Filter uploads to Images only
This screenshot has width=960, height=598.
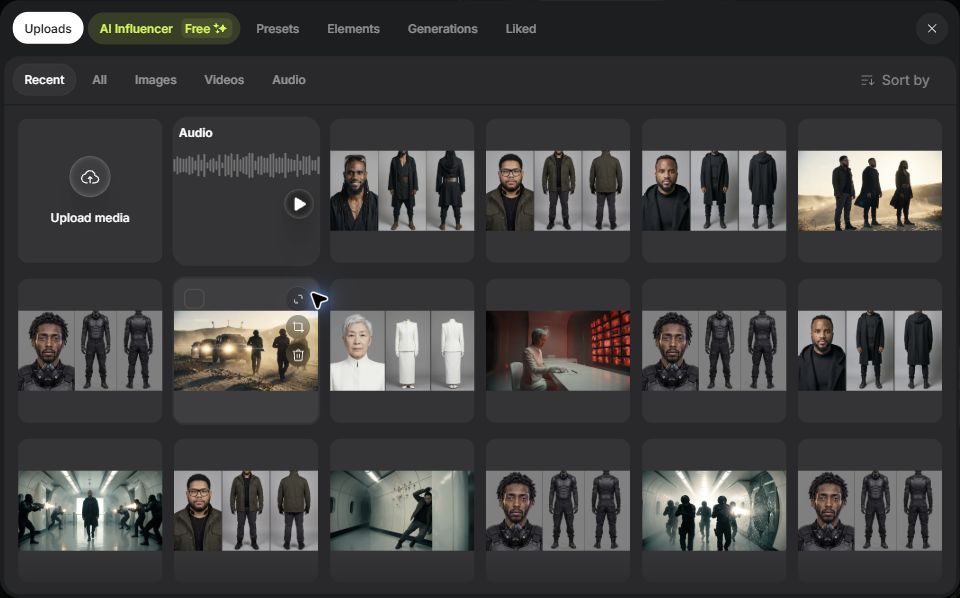(156, 80)
